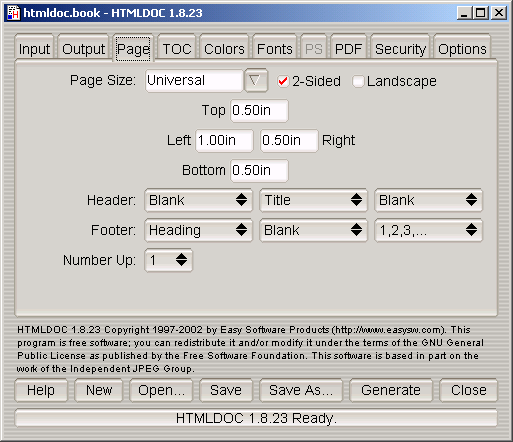
Task: Enable the Landscape checkbox
Action: click(x=358, y=81)
